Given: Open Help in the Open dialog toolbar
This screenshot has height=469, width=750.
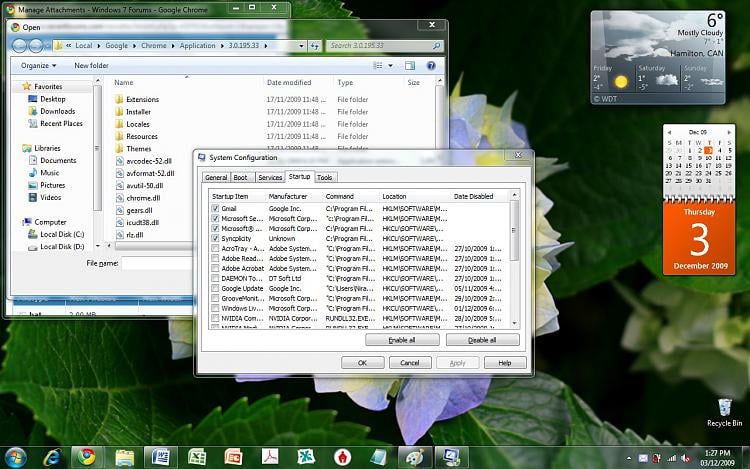Looking at the screenshot, I should coord(431,65).
